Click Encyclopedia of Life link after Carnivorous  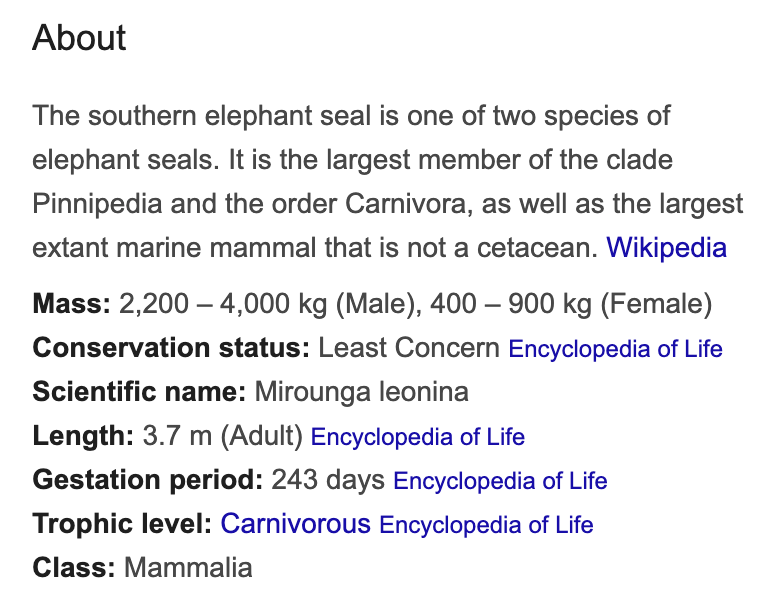[486, 525]
